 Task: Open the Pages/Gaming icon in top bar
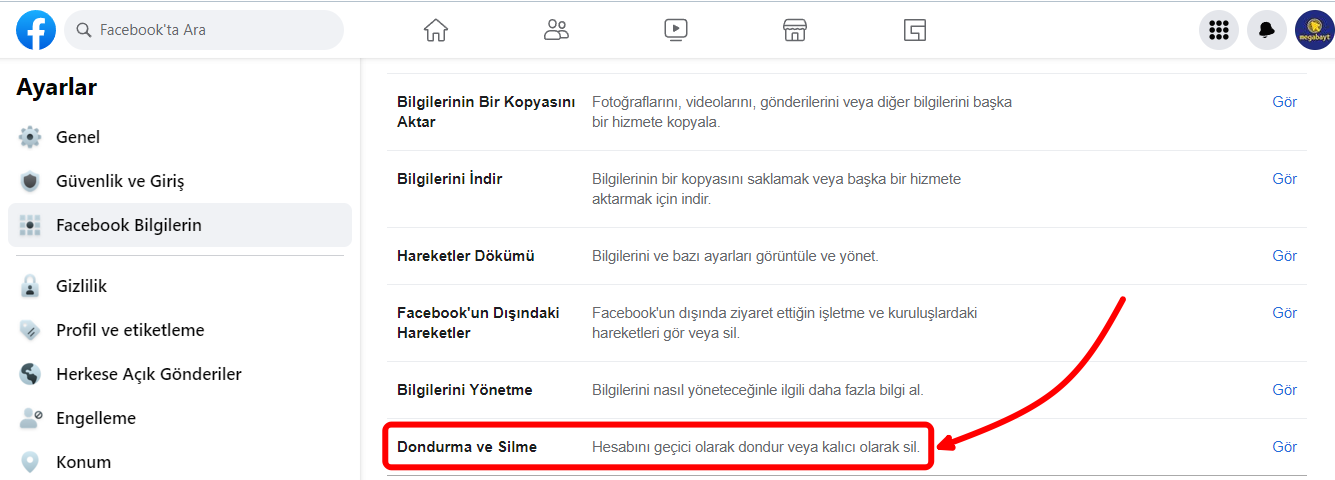(915, 30)
